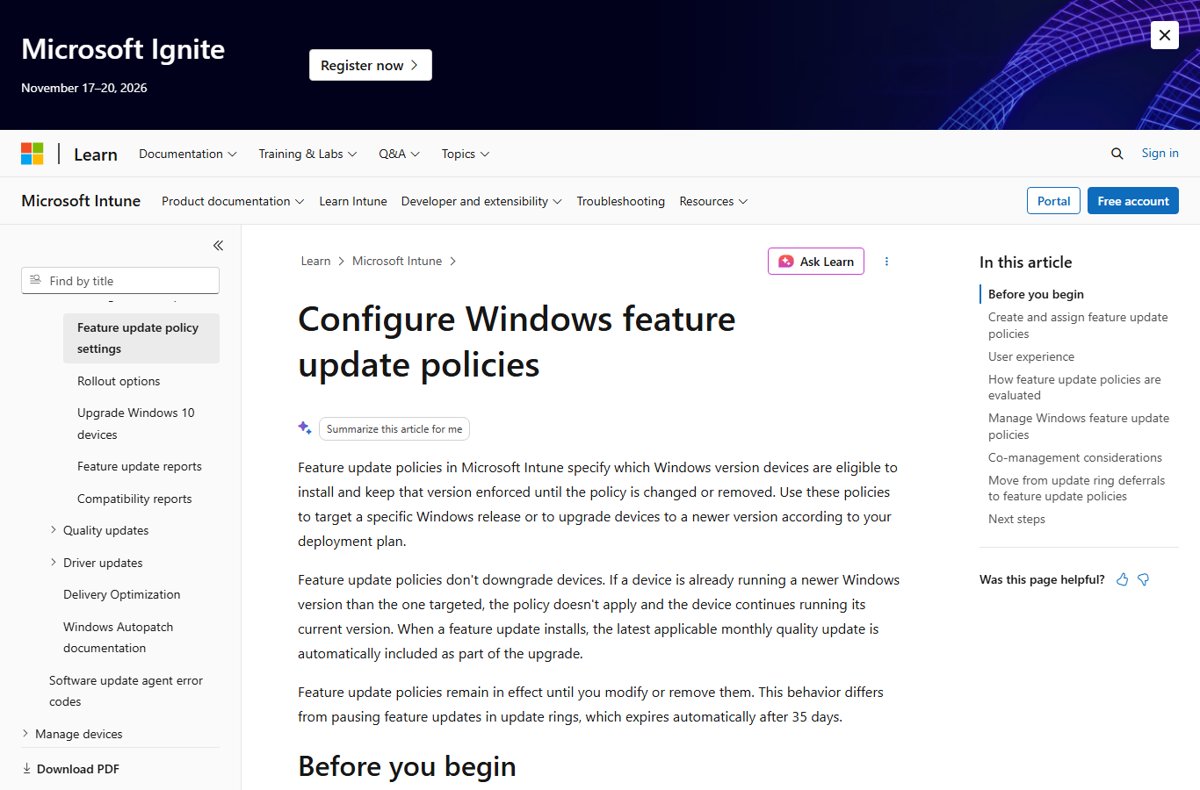This screenshot has height=790, width=1200.
Task: Open Upgrade Windows 10 devices item
Action: coord(136,424)
